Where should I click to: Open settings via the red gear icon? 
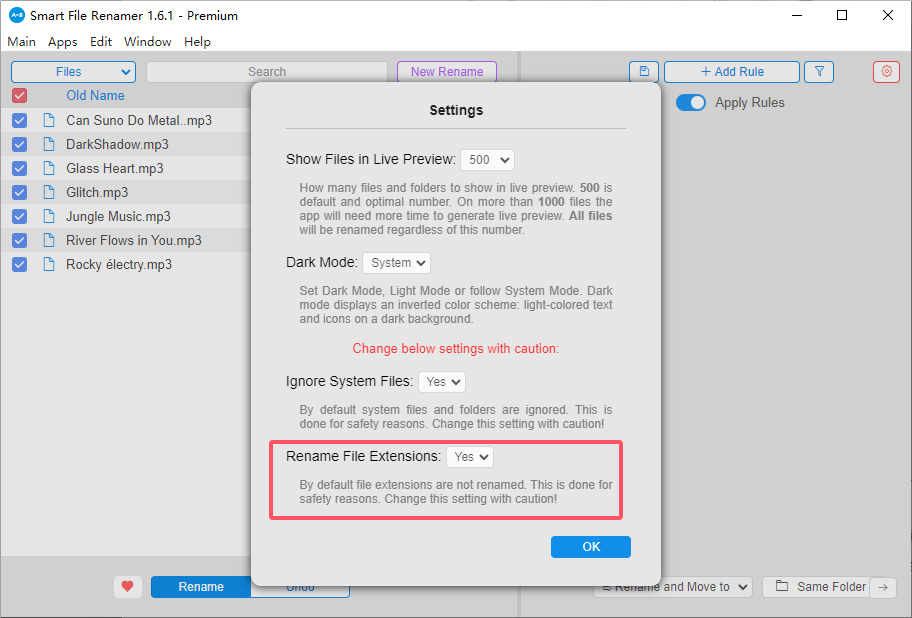[x=886, y=72]
